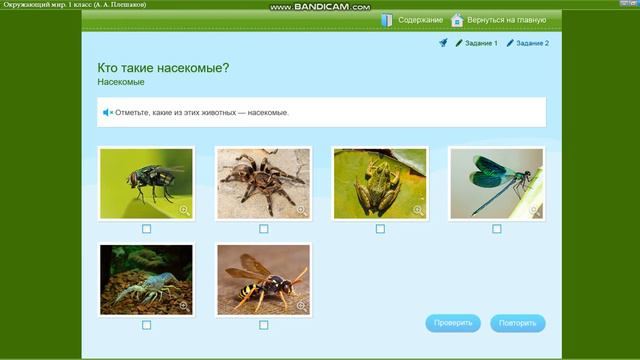Tick the checkbox under the dragonfly photo

[497, 229]
